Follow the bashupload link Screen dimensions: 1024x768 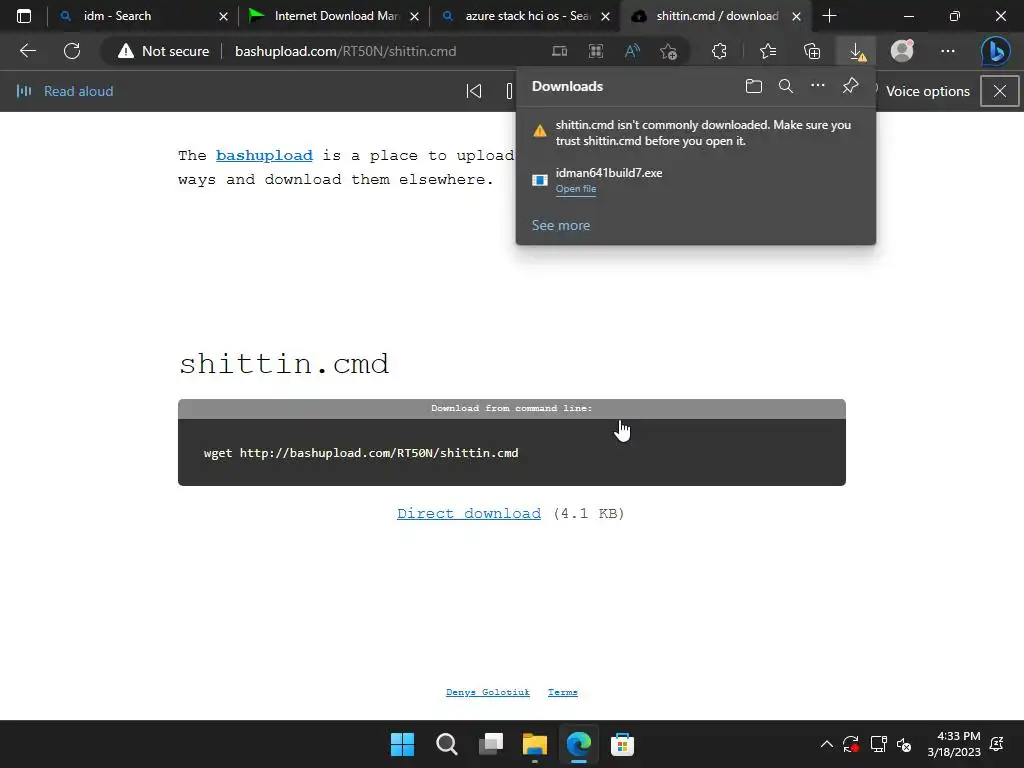pos(264,155)
